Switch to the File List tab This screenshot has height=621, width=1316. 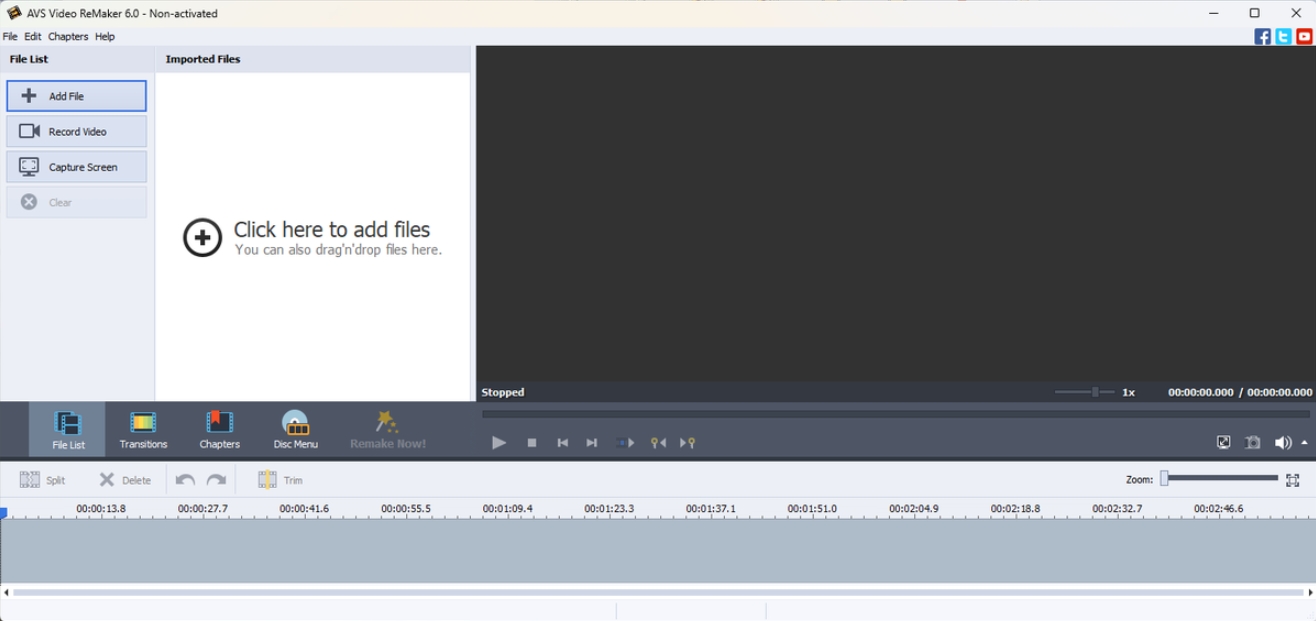click(x=68, y=430)
